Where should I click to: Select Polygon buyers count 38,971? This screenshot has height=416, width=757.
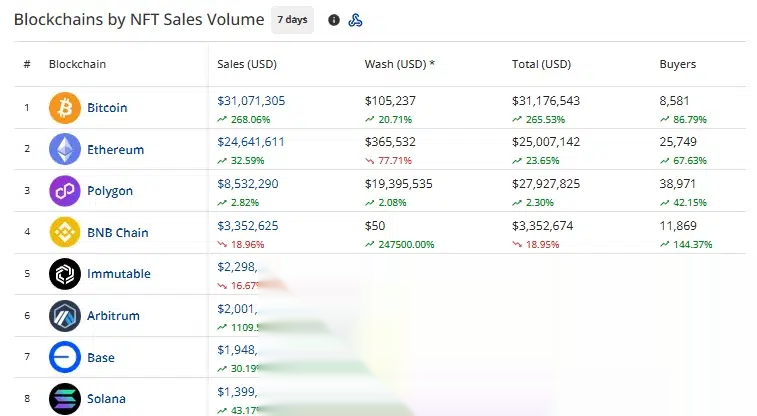click(x=677, y=184)
